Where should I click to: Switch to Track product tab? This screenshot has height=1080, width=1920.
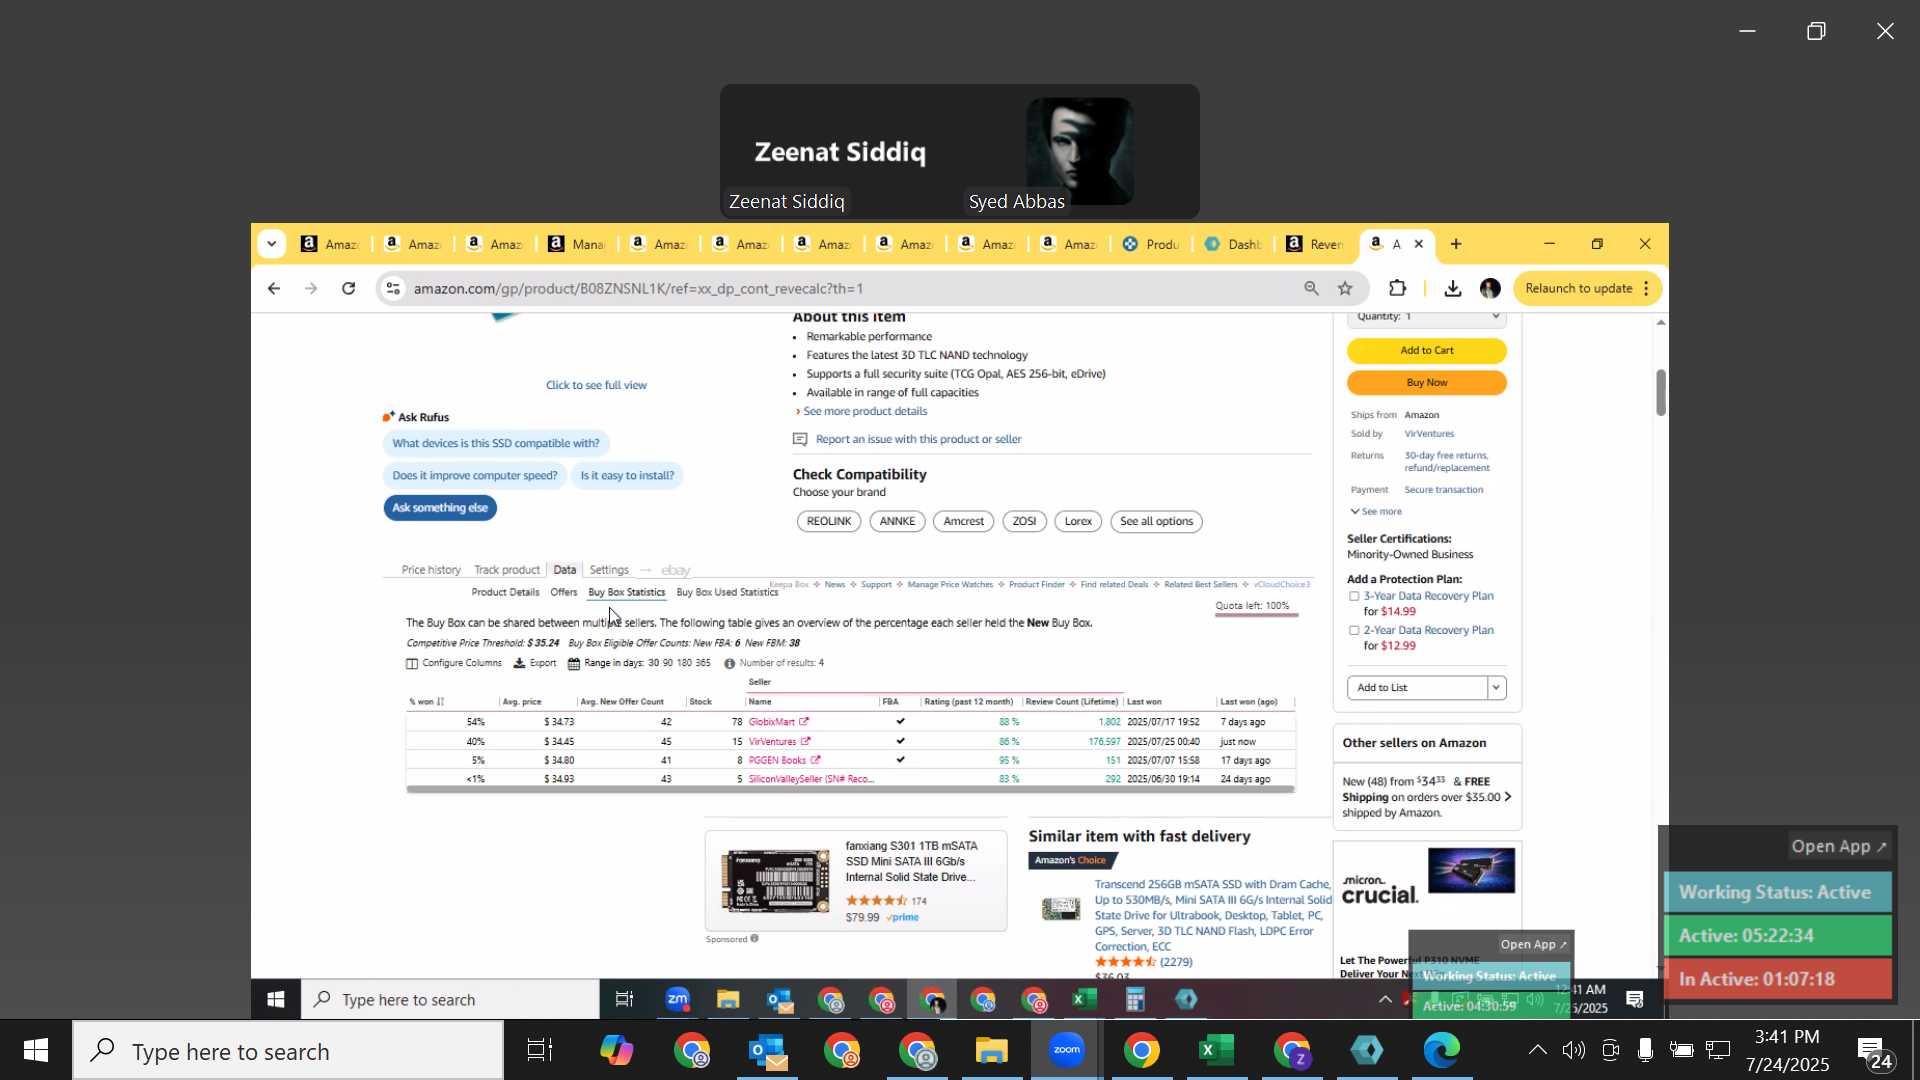tap(507, 571)
